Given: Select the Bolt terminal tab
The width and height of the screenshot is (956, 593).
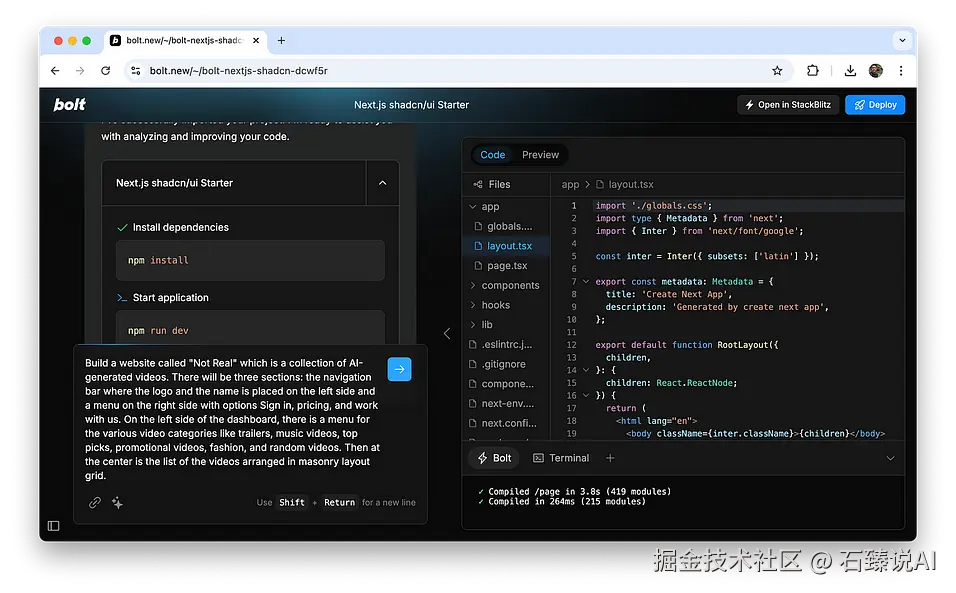Looking at the screenshot, I should point(494,458).
